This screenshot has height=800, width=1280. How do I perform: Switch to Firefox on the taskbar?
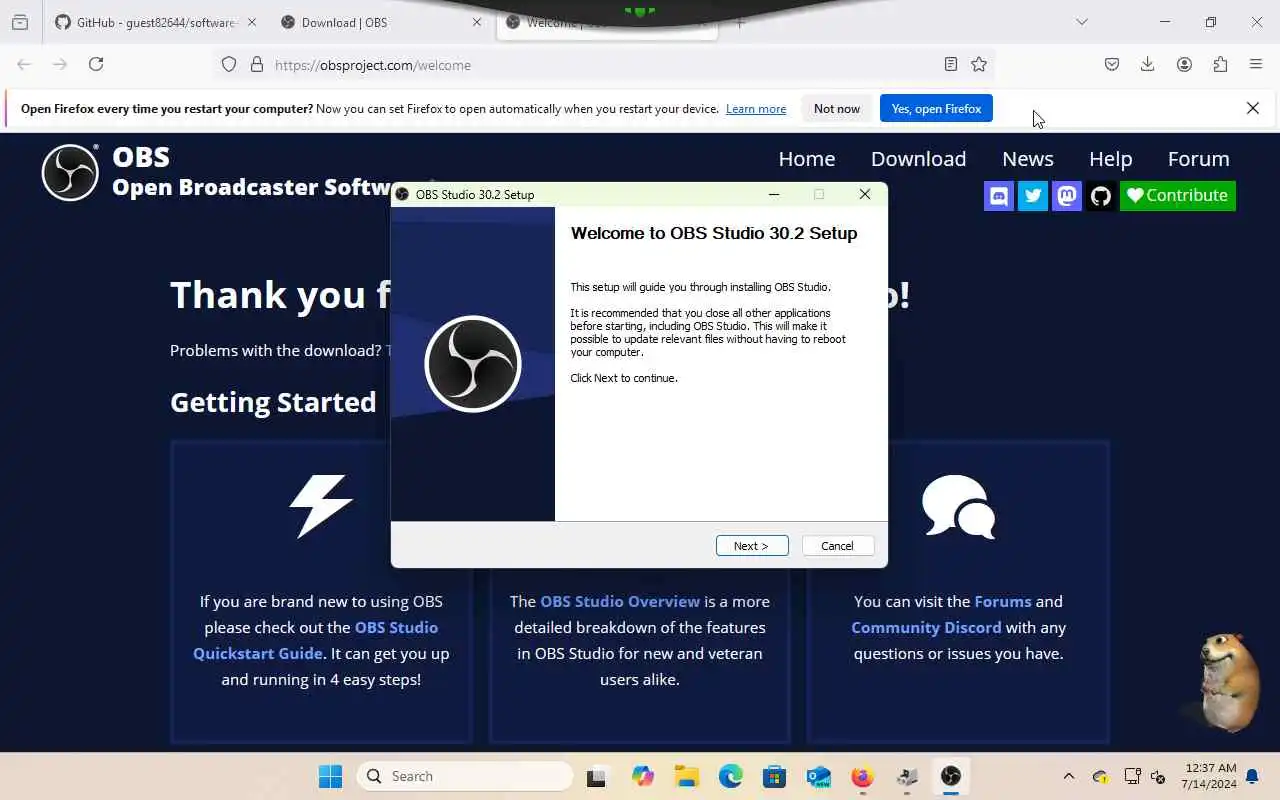pyautogui.click(x=862, y=776)
